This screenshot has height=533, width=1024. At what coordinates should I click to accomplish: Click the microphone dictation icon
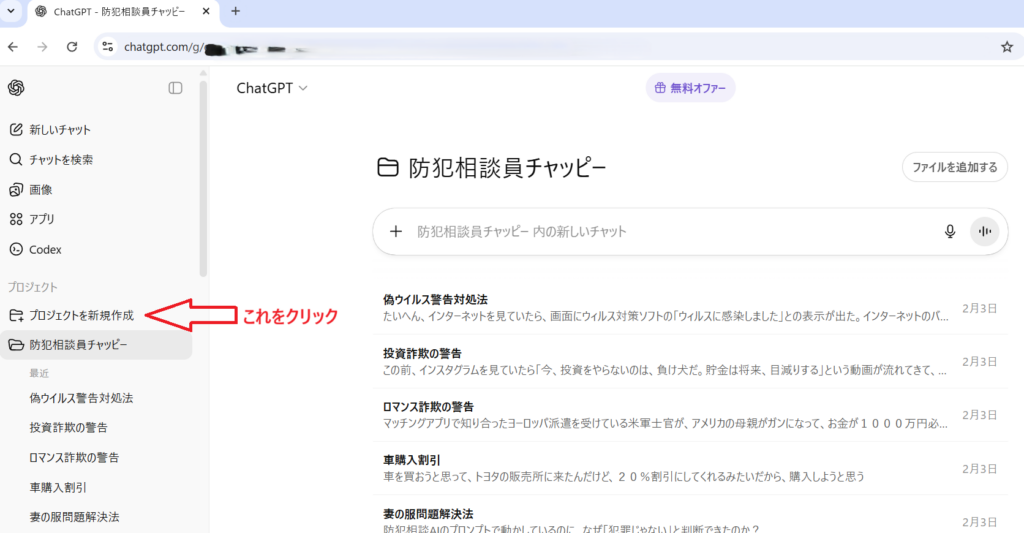pyautogui.click(x=950, y=232)
